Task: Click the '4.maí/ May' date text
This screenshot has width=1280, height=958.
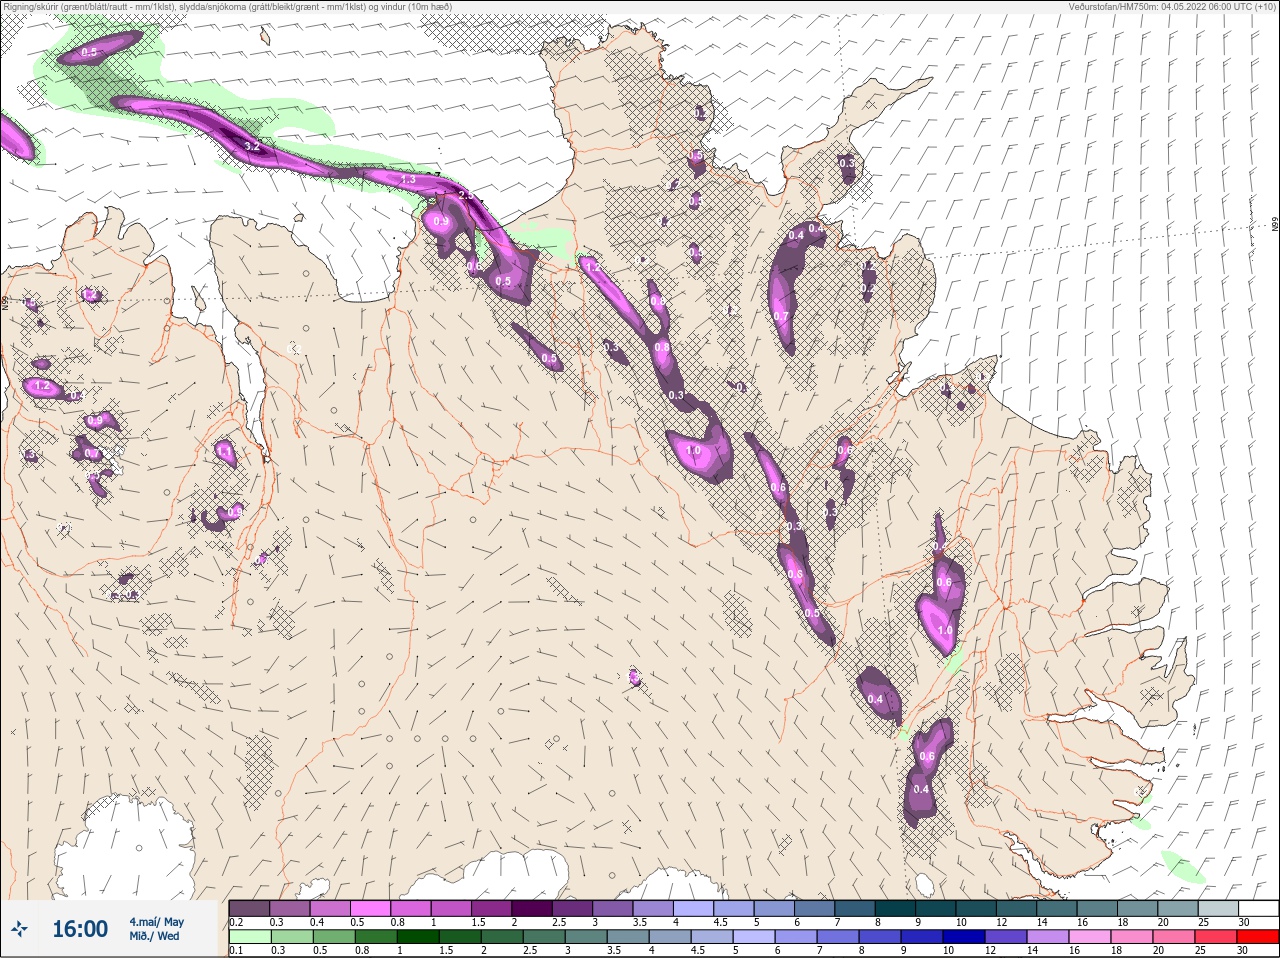Action: coord(156,922)
